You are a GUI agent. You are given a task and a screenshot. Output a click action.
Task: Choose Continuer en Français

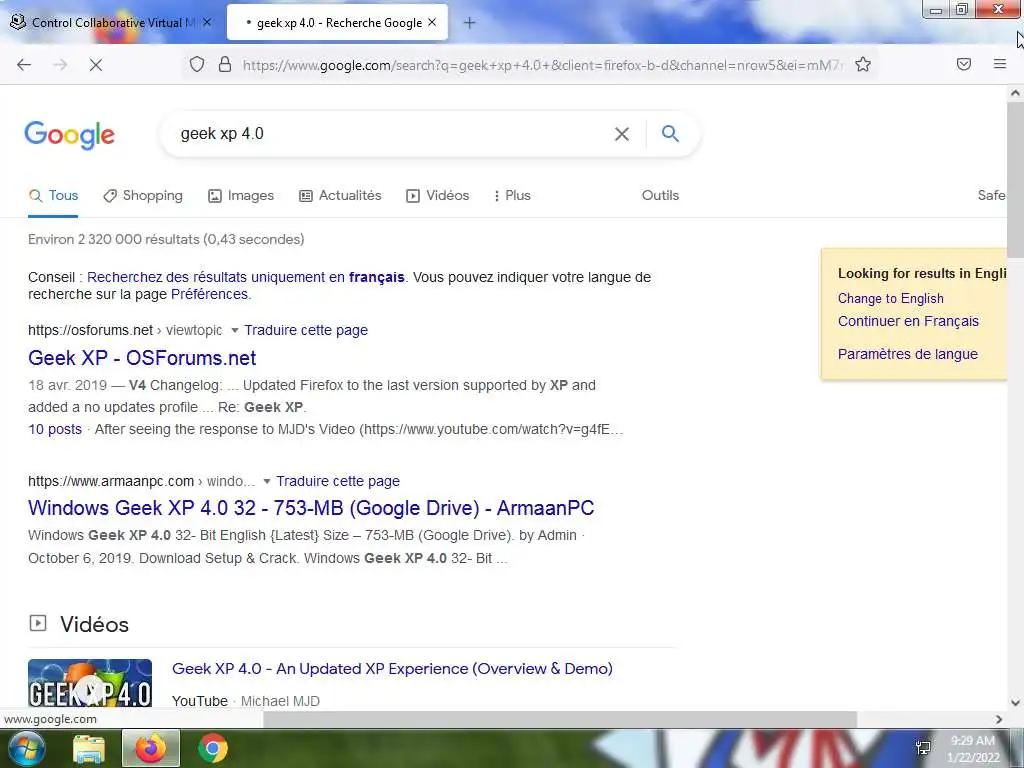tap(908, 321)
